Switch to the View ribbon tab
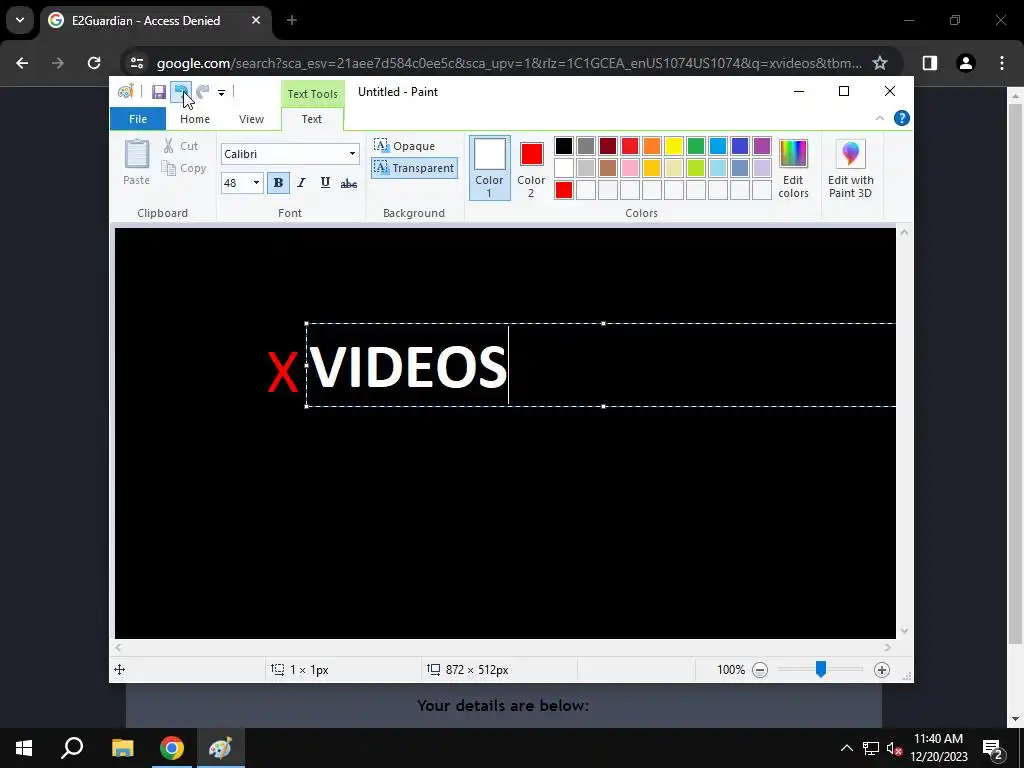Image resolution: width=1024 pixels, height=768 pixels. (x=251, y=119)
